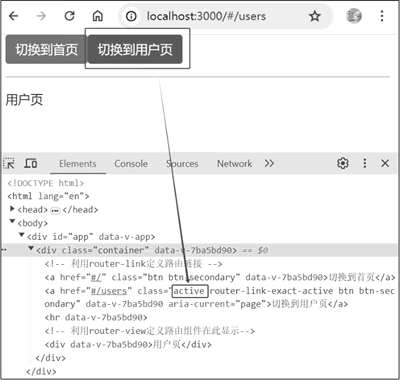Select the <!DOCTYPE html> line

pos(46,183)
